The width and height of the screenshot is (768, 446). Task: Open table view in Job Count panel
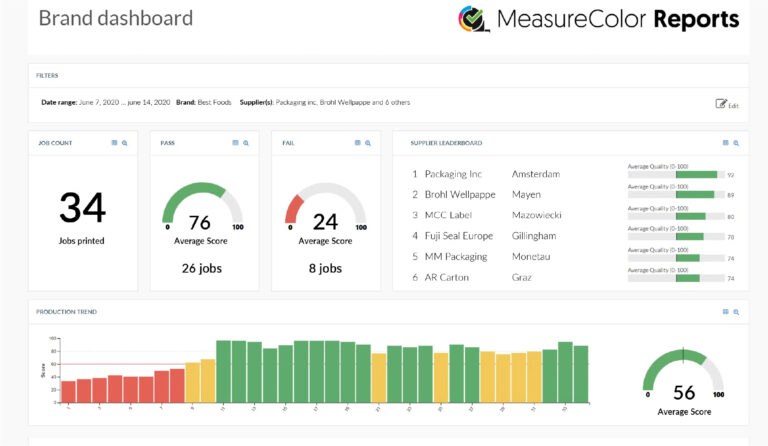click(114, 143)
